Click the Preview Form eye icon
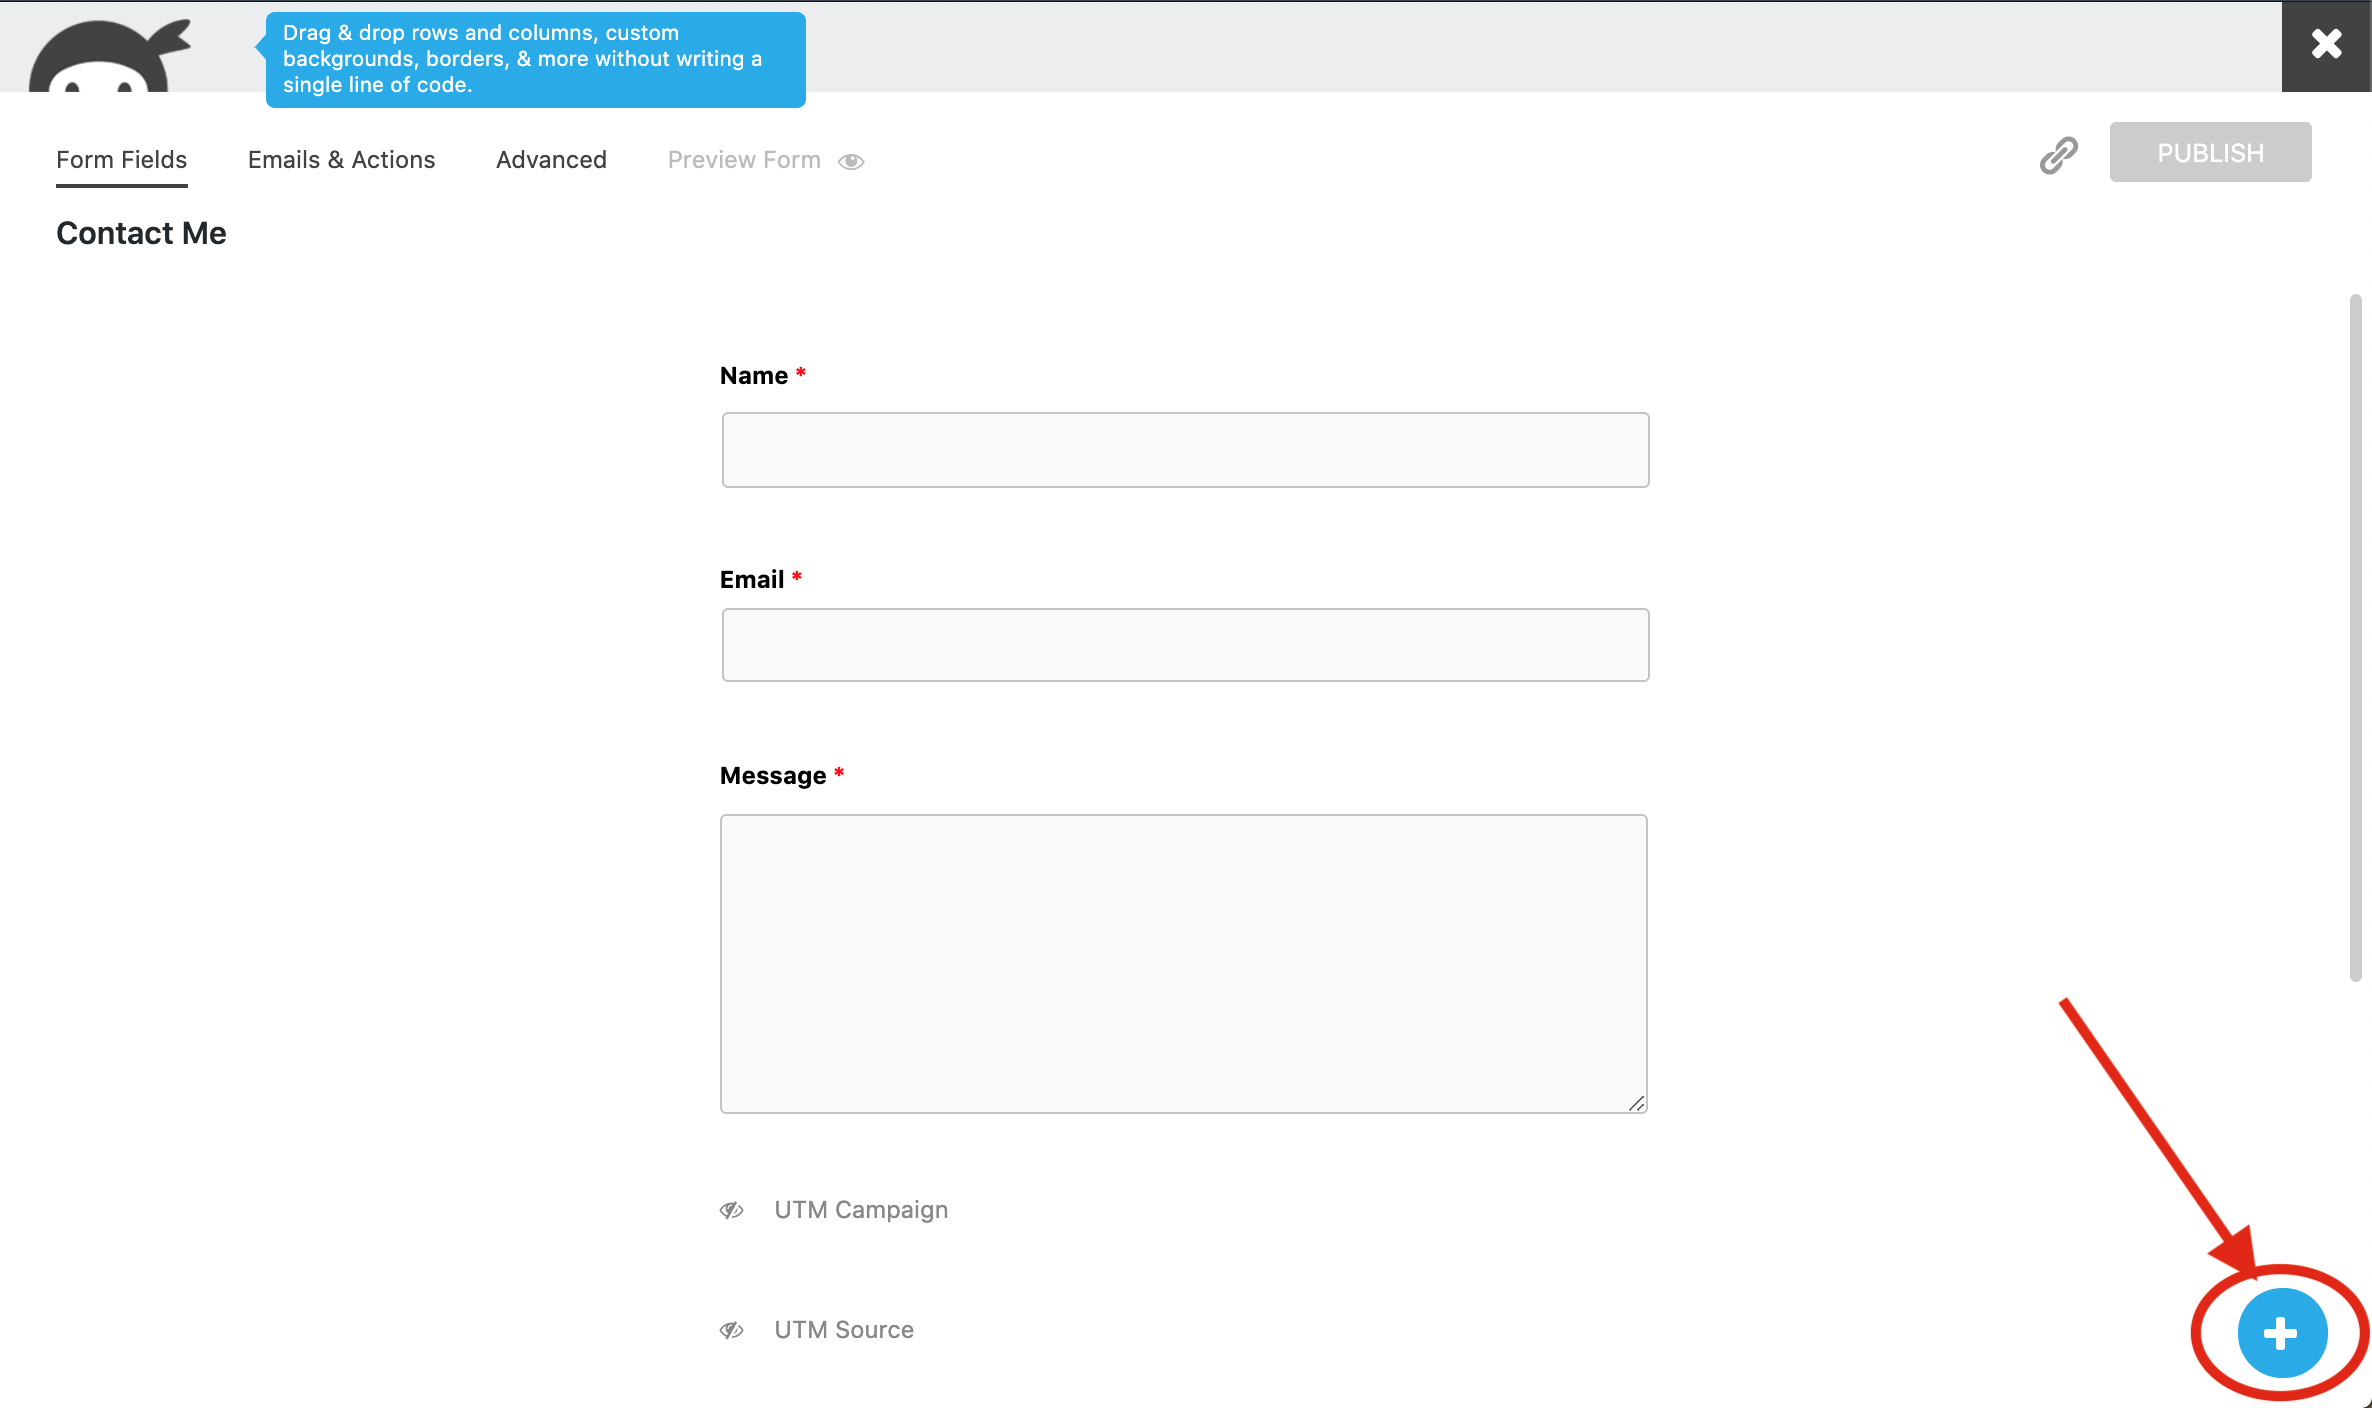The height and width of the screenshot is (1408, 2372). (x=852, y=159)
